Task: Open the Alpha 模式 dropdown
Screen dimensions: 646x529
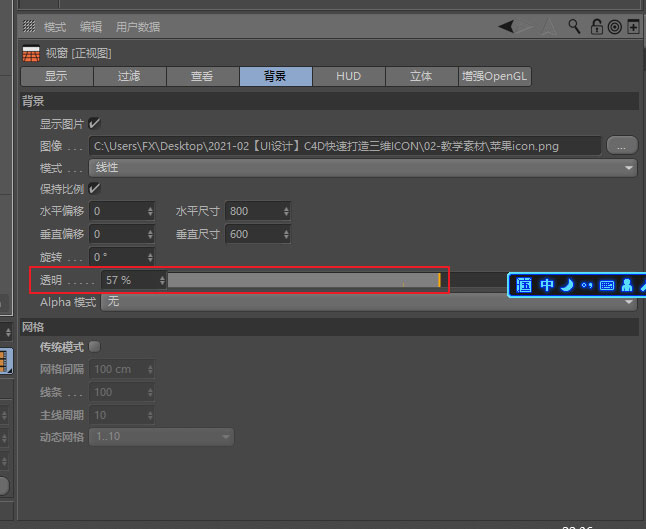Action: click(x=369, y=302)
